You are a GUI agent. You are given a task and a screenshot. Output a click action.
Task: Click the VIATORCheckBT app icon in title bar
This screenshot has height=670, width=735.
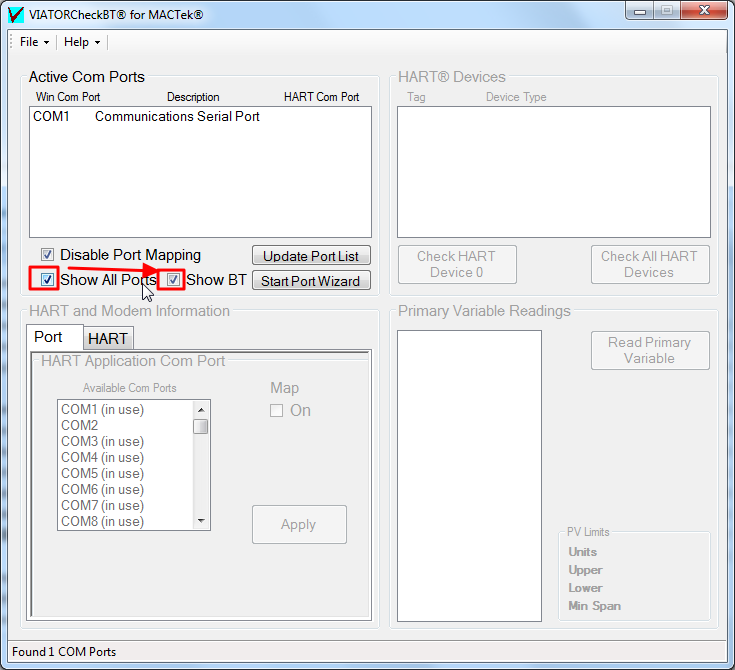click(15, 15)
